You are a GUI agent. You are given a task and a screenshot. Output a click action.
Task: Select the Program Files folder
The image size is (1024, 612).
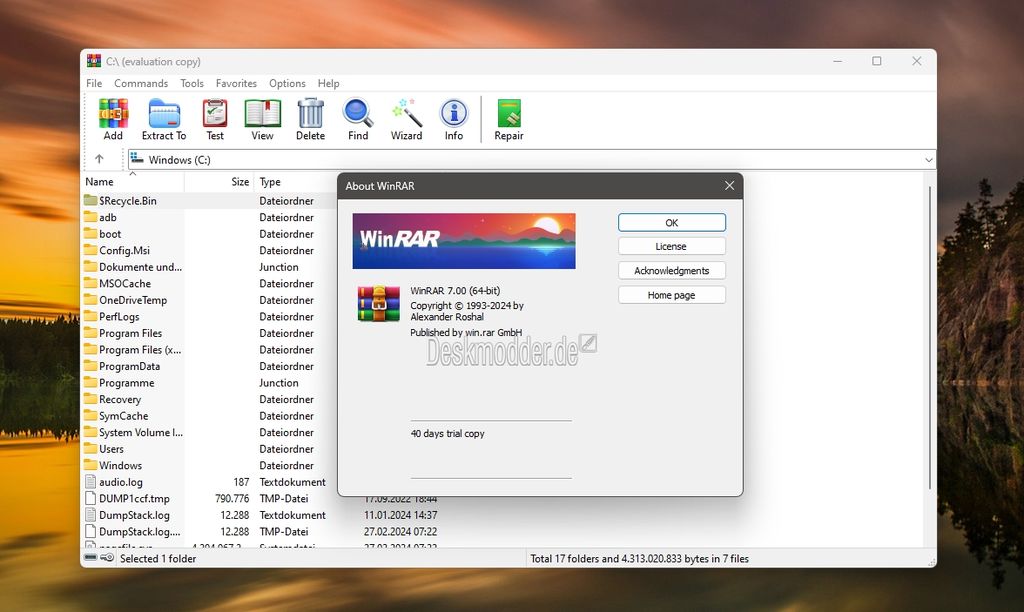[x=131, y=333]
